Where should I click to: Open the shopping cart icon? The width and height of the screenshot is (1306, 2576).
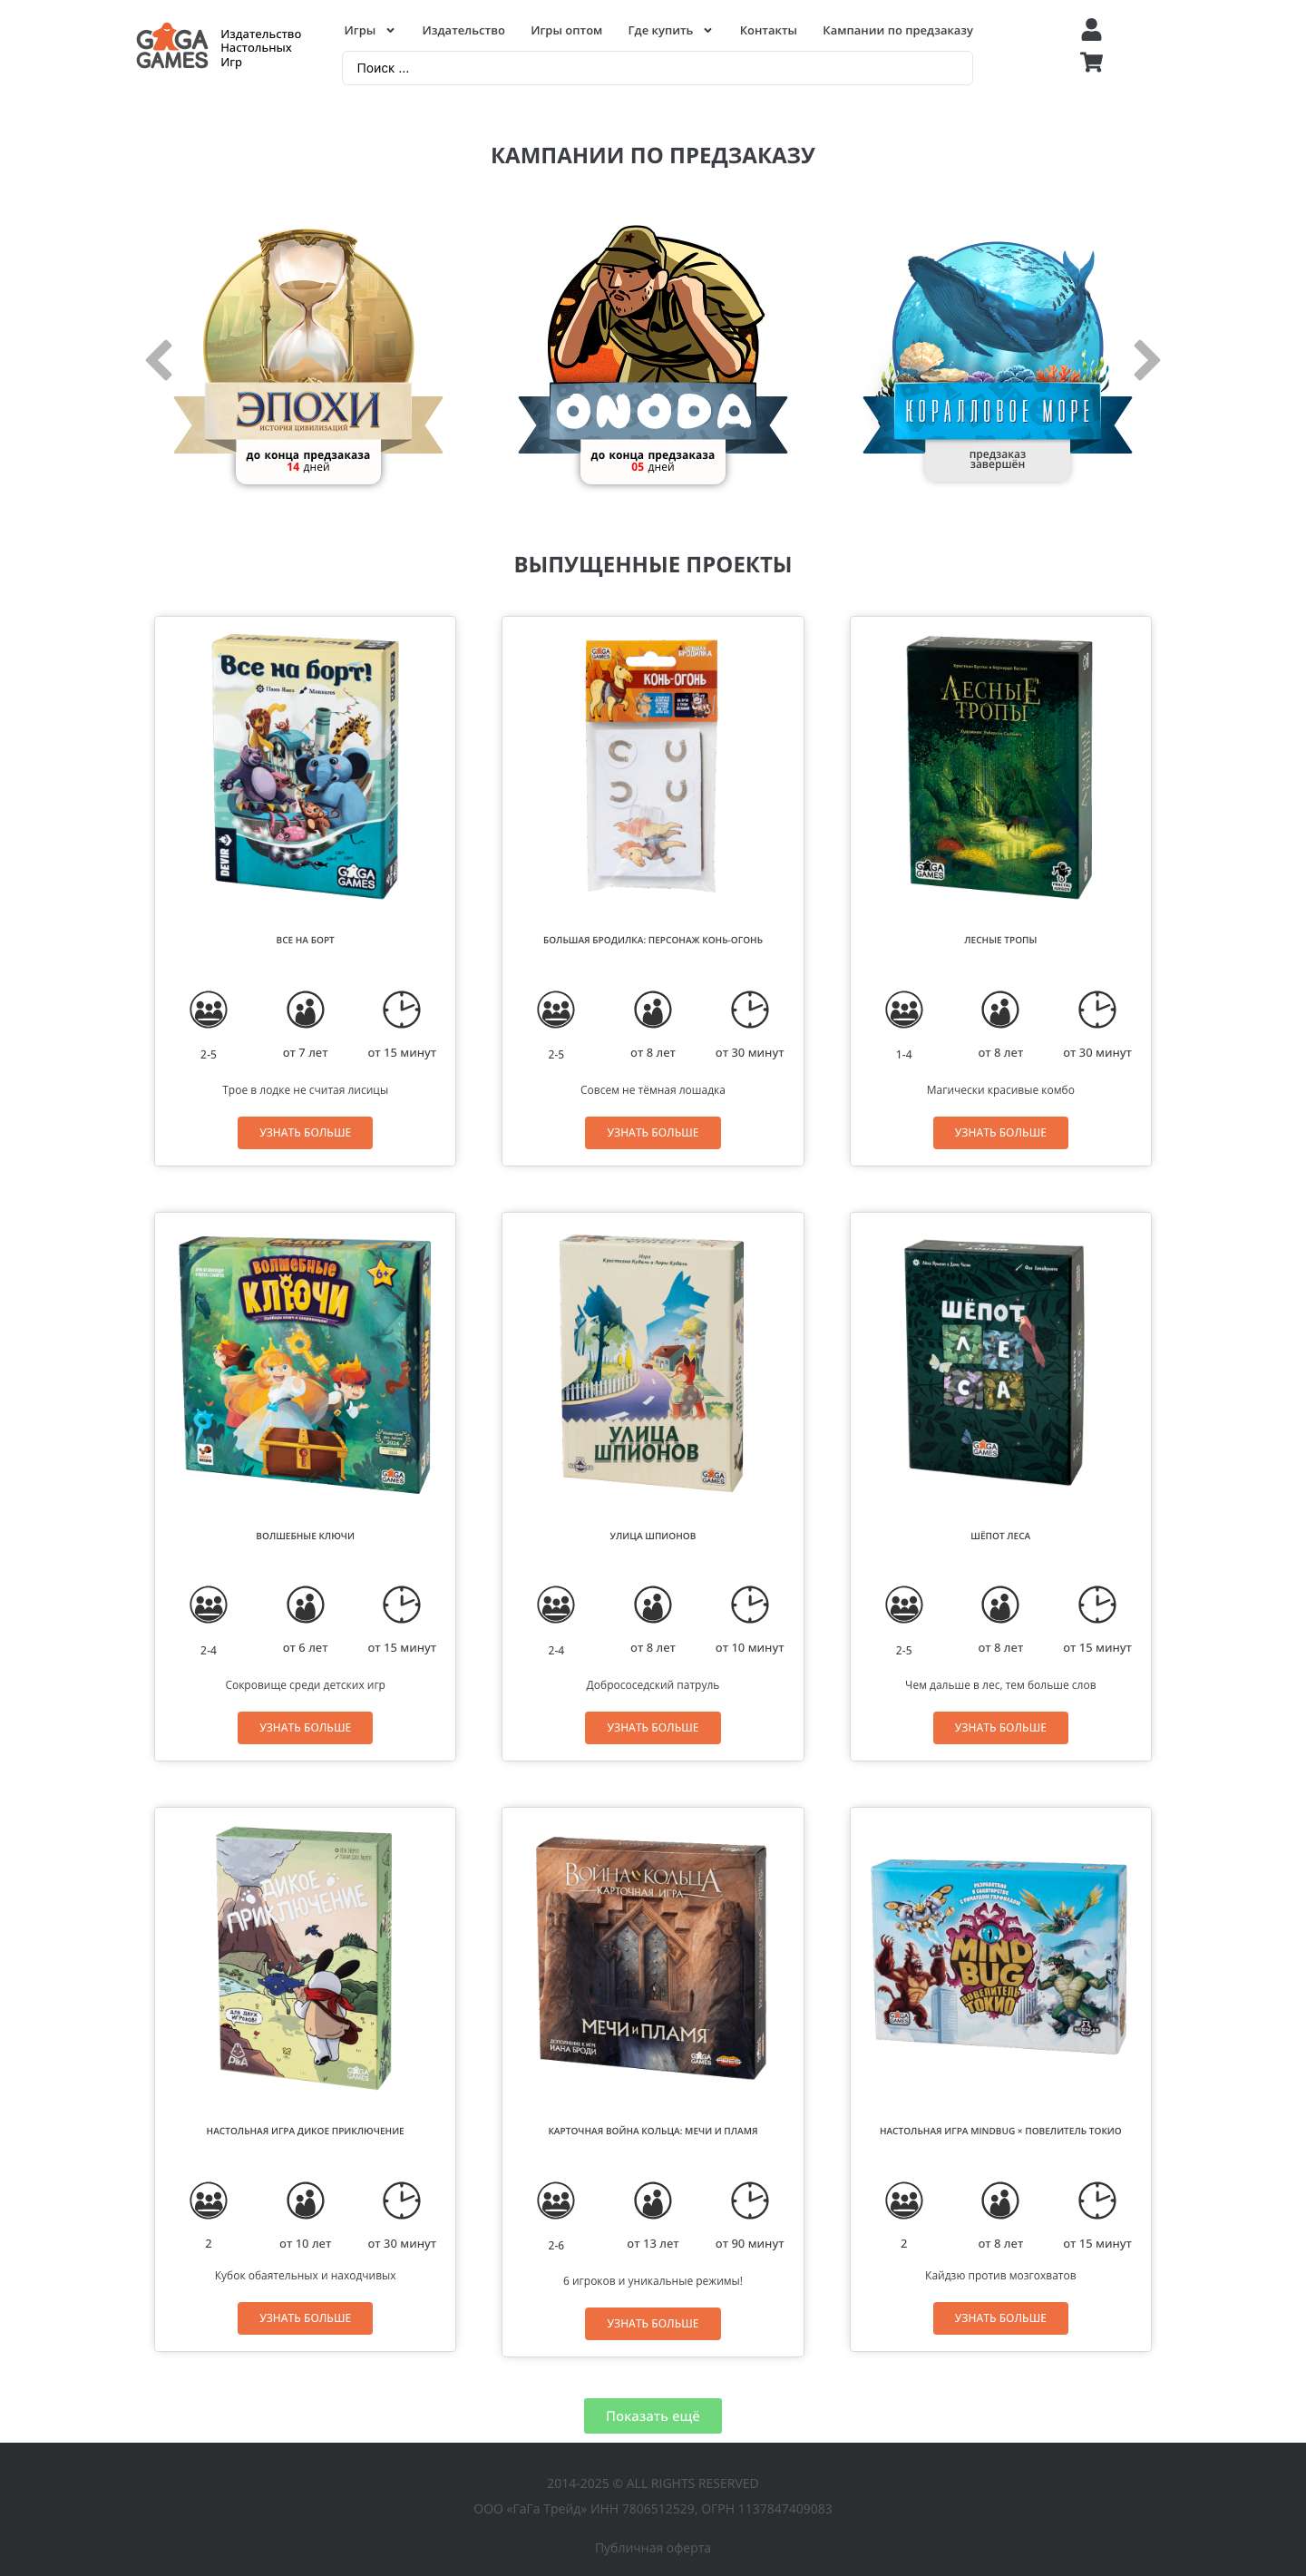tap(1091, 62)
